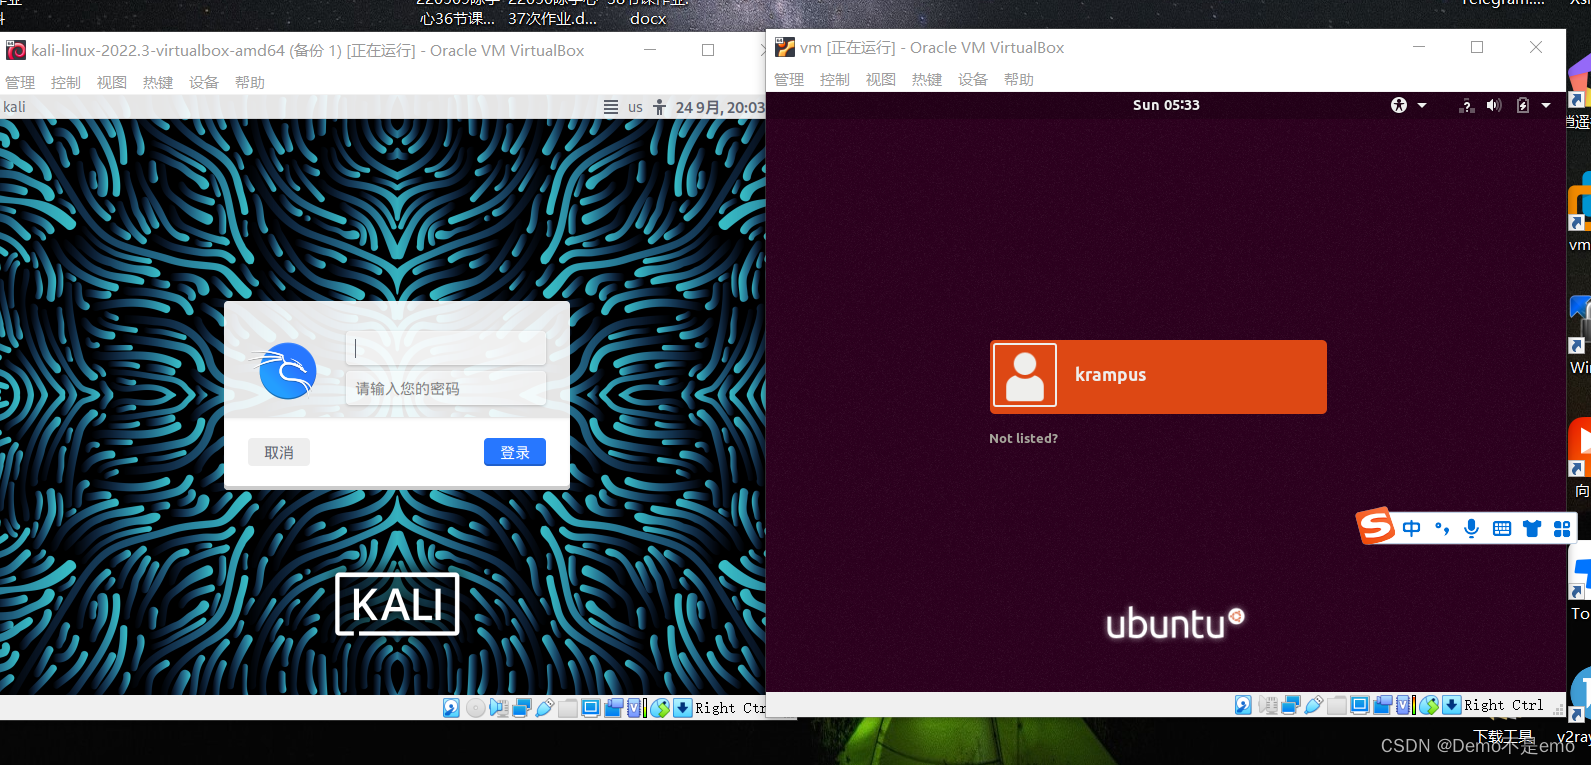Image resolution: width=1591 pixels, height=765 pixels.
Task: Click optical disk icon in Kali status bar
Action: [x=476, y=708]
